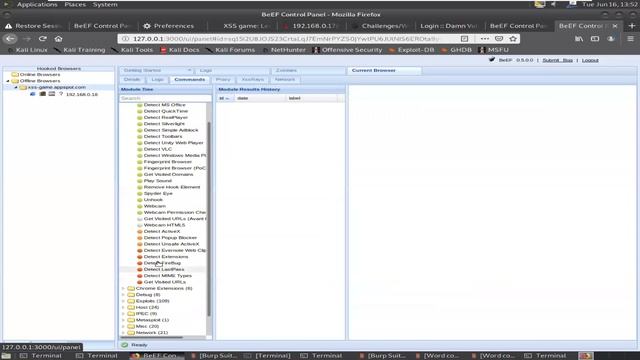Image resolution: width=640 pixels, height=360 pixels.
Task: Click the Exploits folder icon
Action: pyautogui.click(x=131, y=301)
